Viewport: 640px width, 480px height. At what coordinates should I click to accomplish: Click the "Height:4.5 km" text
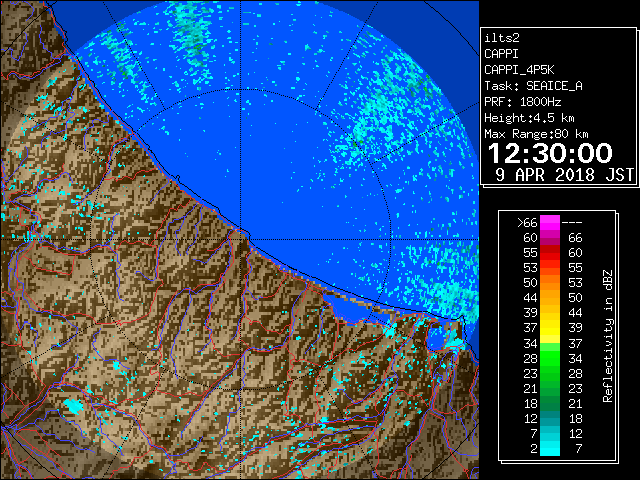tap(529, 118)
